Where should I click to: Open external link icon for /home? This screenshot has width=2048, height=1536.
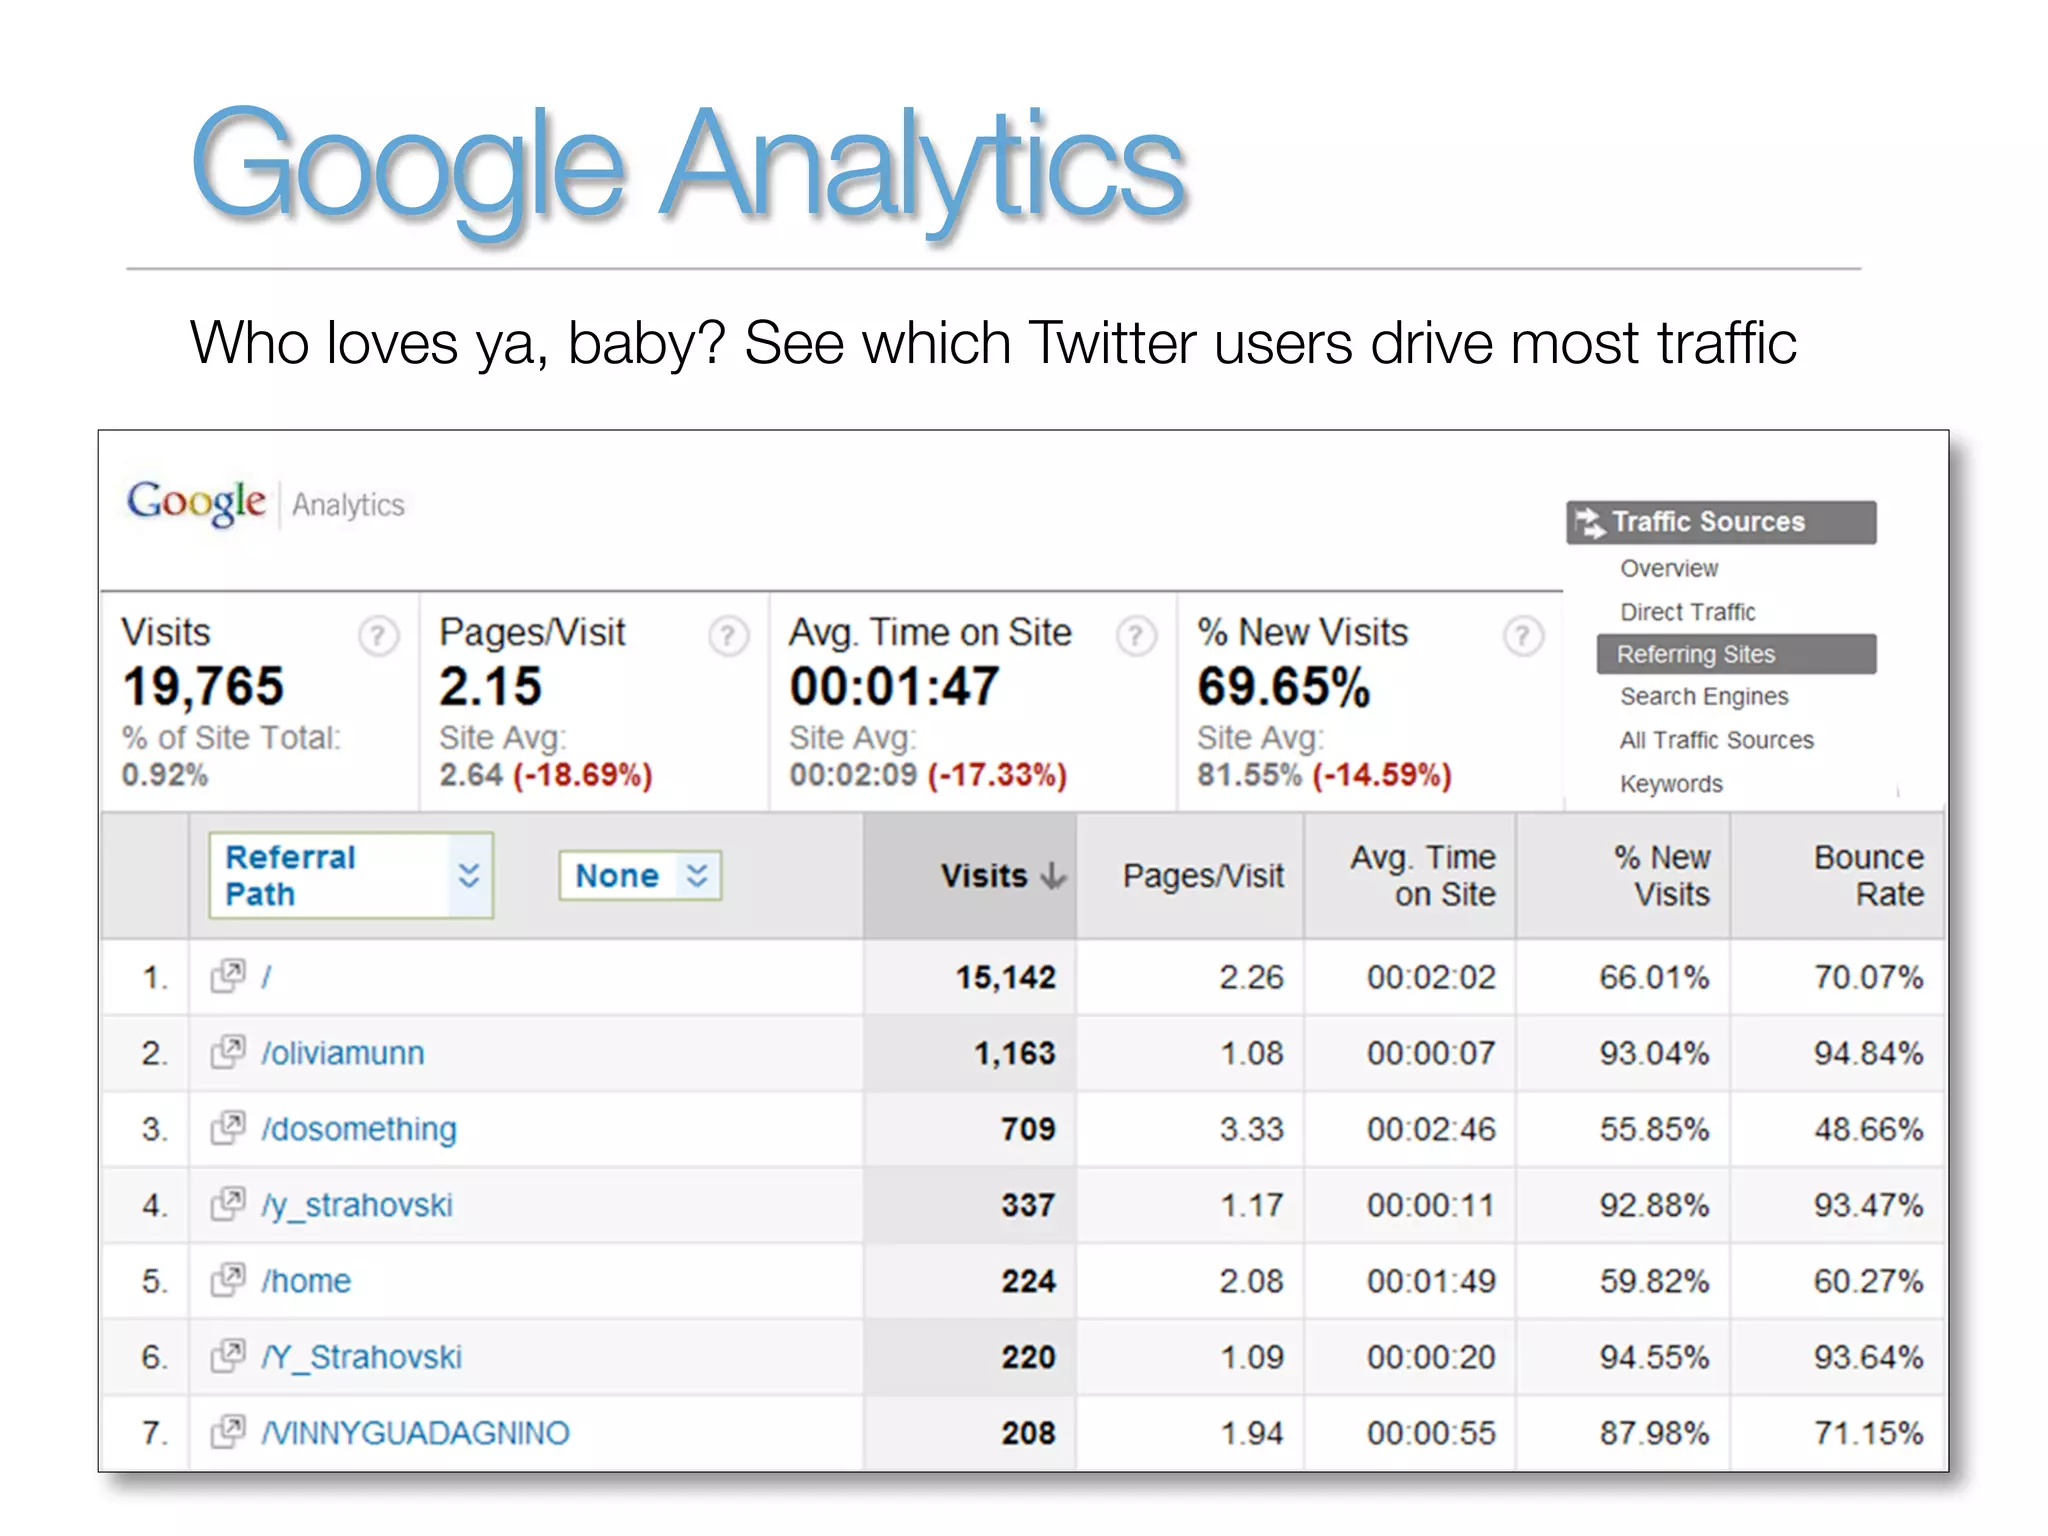tap(228, 1280)
